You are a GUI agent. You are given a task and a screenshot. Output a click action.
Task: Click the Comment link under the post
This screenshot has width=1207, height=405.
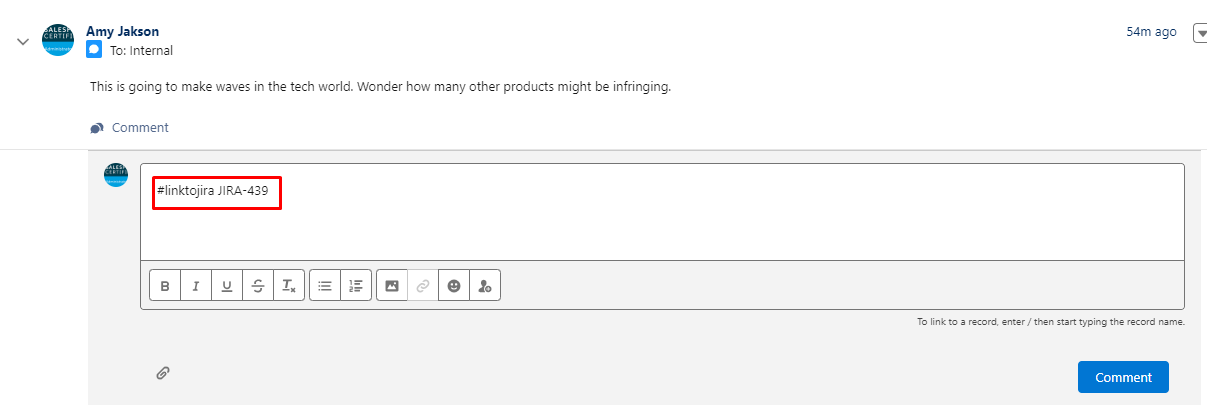point(129,127)
